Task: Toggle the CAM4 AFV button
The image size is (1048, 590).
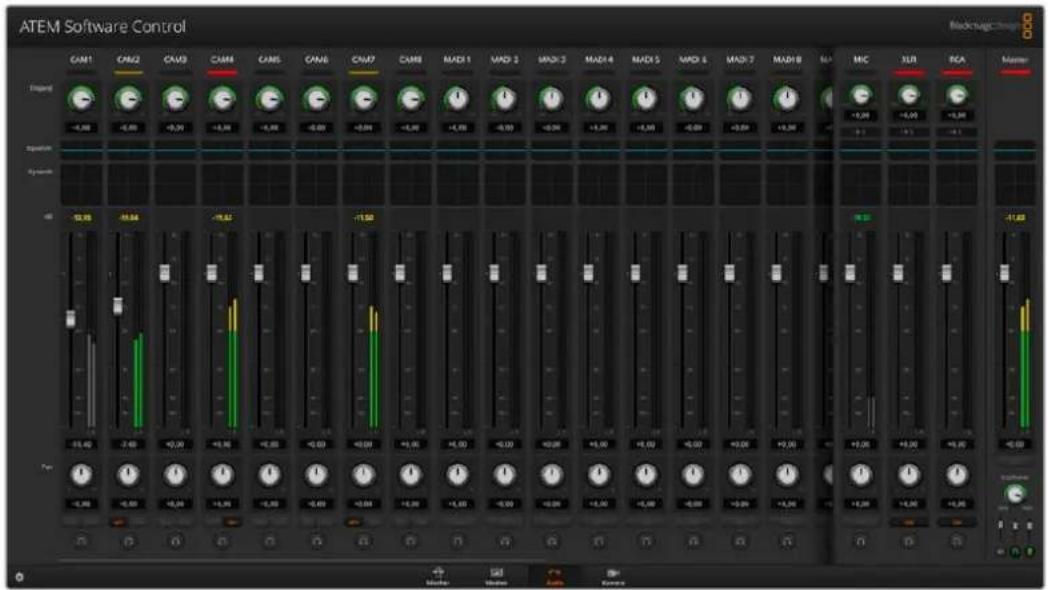Action: [x=232, y=522]
